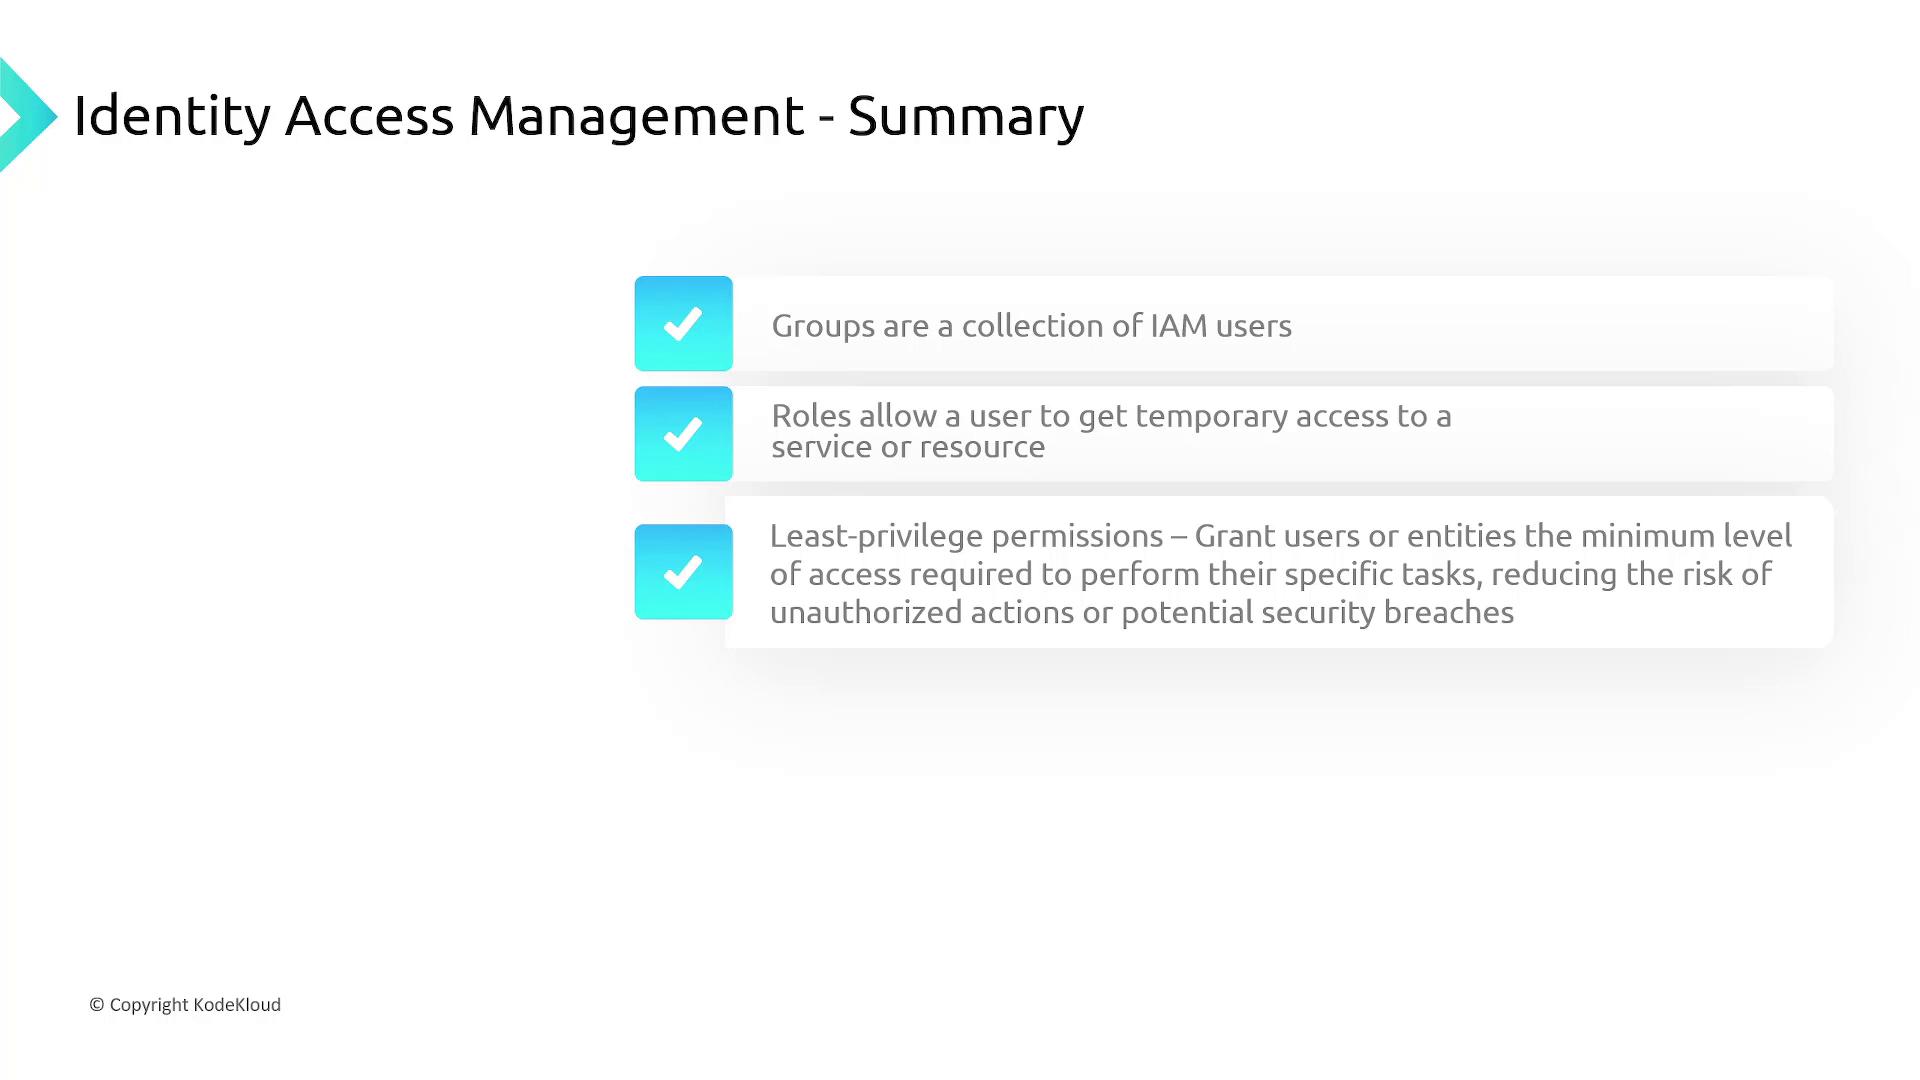Click the checkmark icon beside the Groups statement
Image resolution: width=1920 pixels, height=1080 pixels.
683,324
